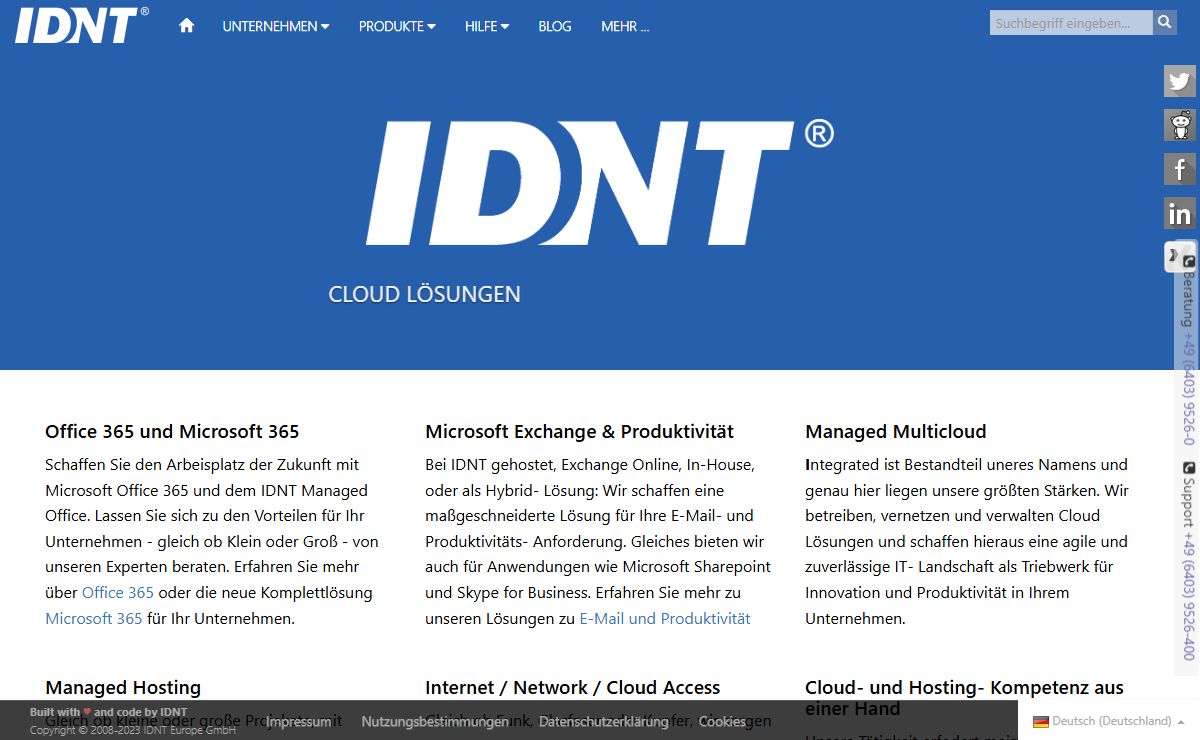Share on LinkedIn via the in icon
The width and height of the screenshot is (1200, 740).
(1180, 213)
